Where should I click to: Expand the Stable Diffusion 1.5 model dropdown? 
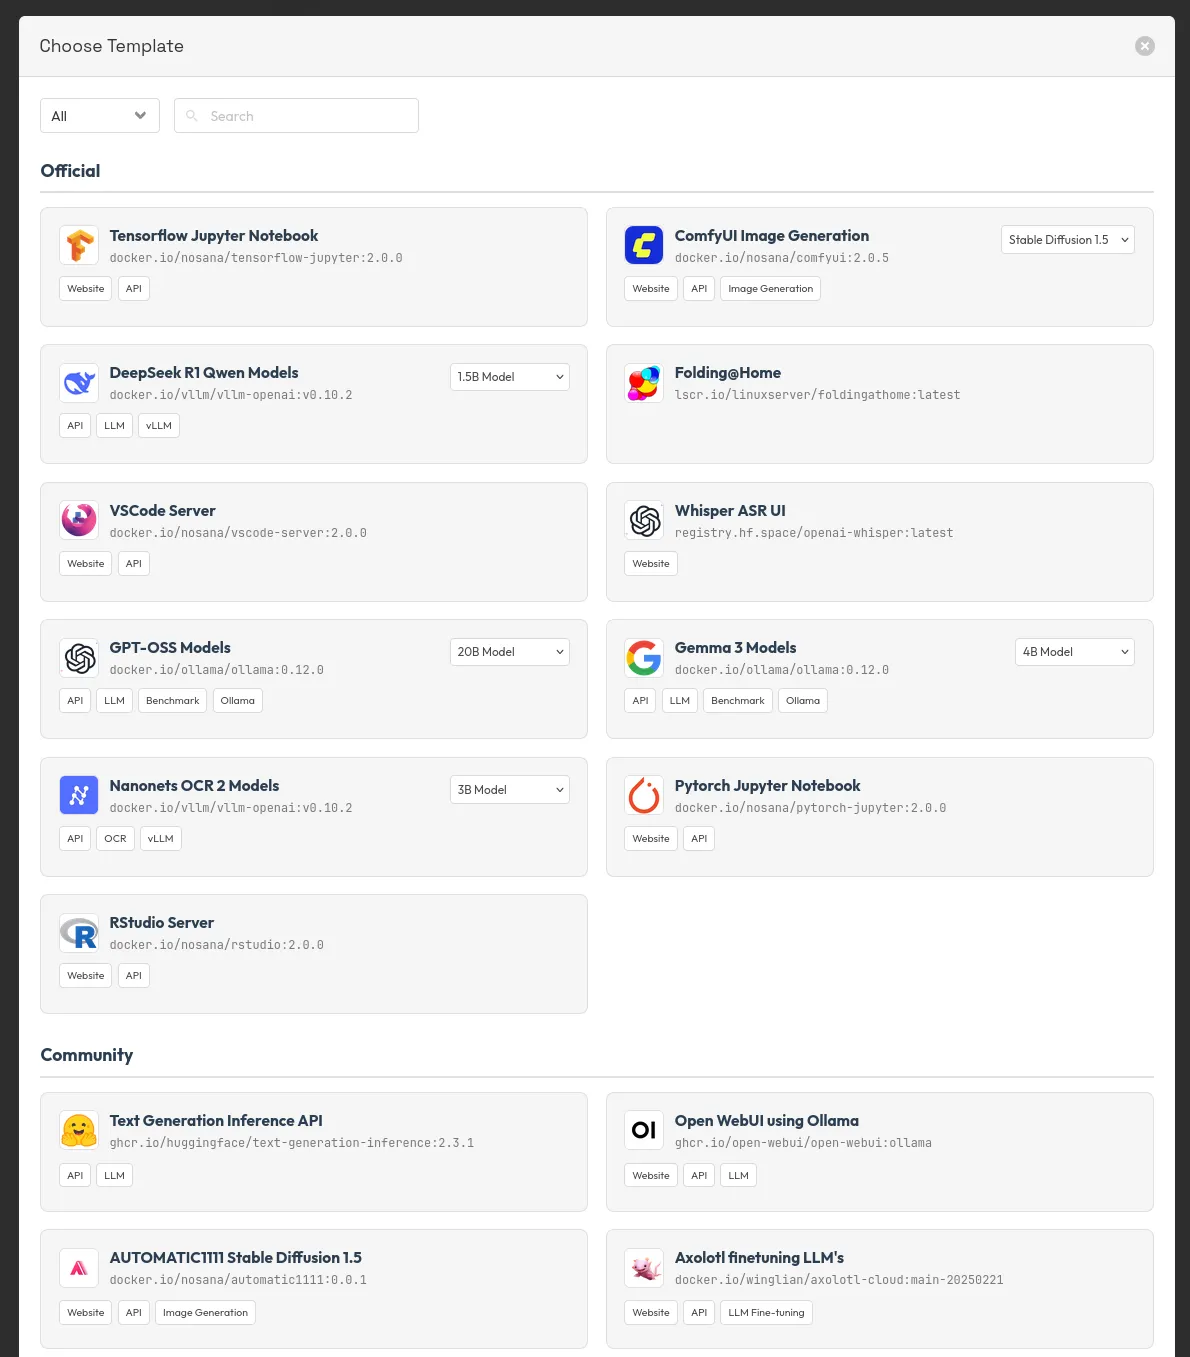tap(1067, 240)
